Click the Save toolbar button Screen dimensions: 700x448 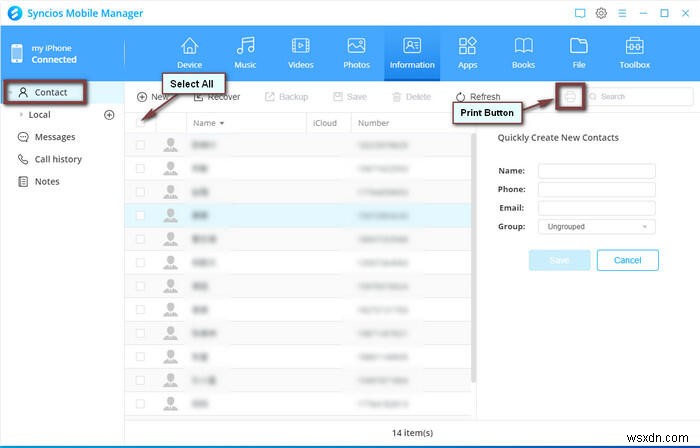tap(350, 97)
